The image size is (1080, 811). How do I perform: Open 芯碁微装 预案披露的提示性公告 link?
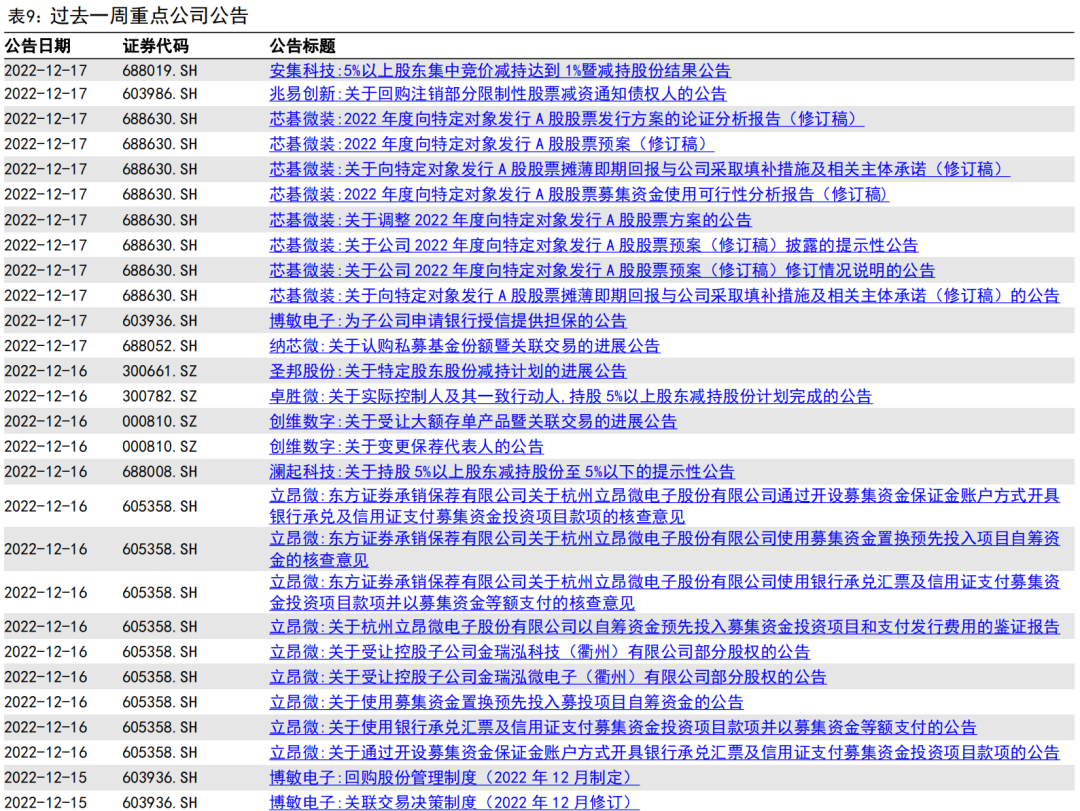(594, 245)
